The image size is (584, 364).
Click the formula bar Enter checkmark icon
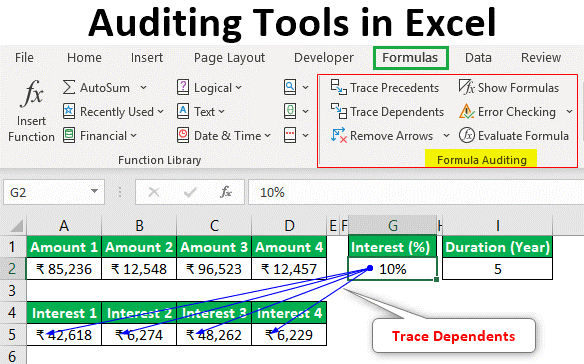click(x=190, y=192)
